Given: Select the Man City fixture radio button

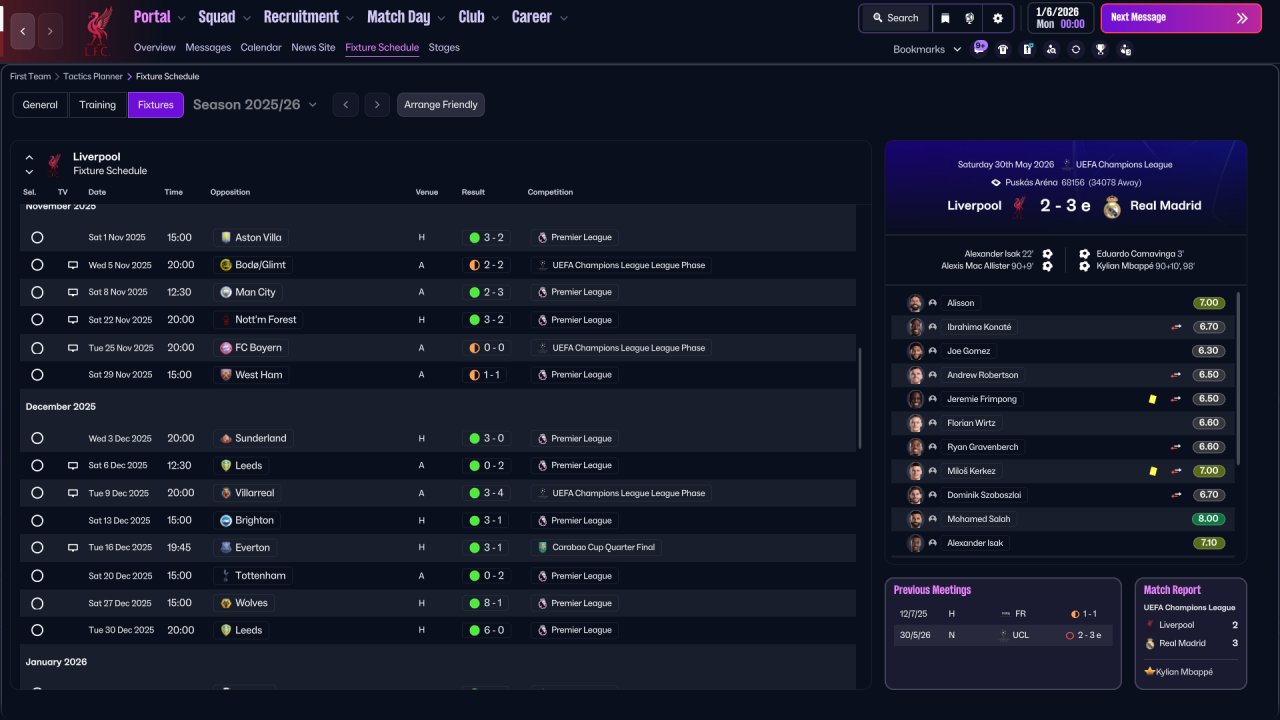Looking at the screenshot, I should tap(37, 292).
